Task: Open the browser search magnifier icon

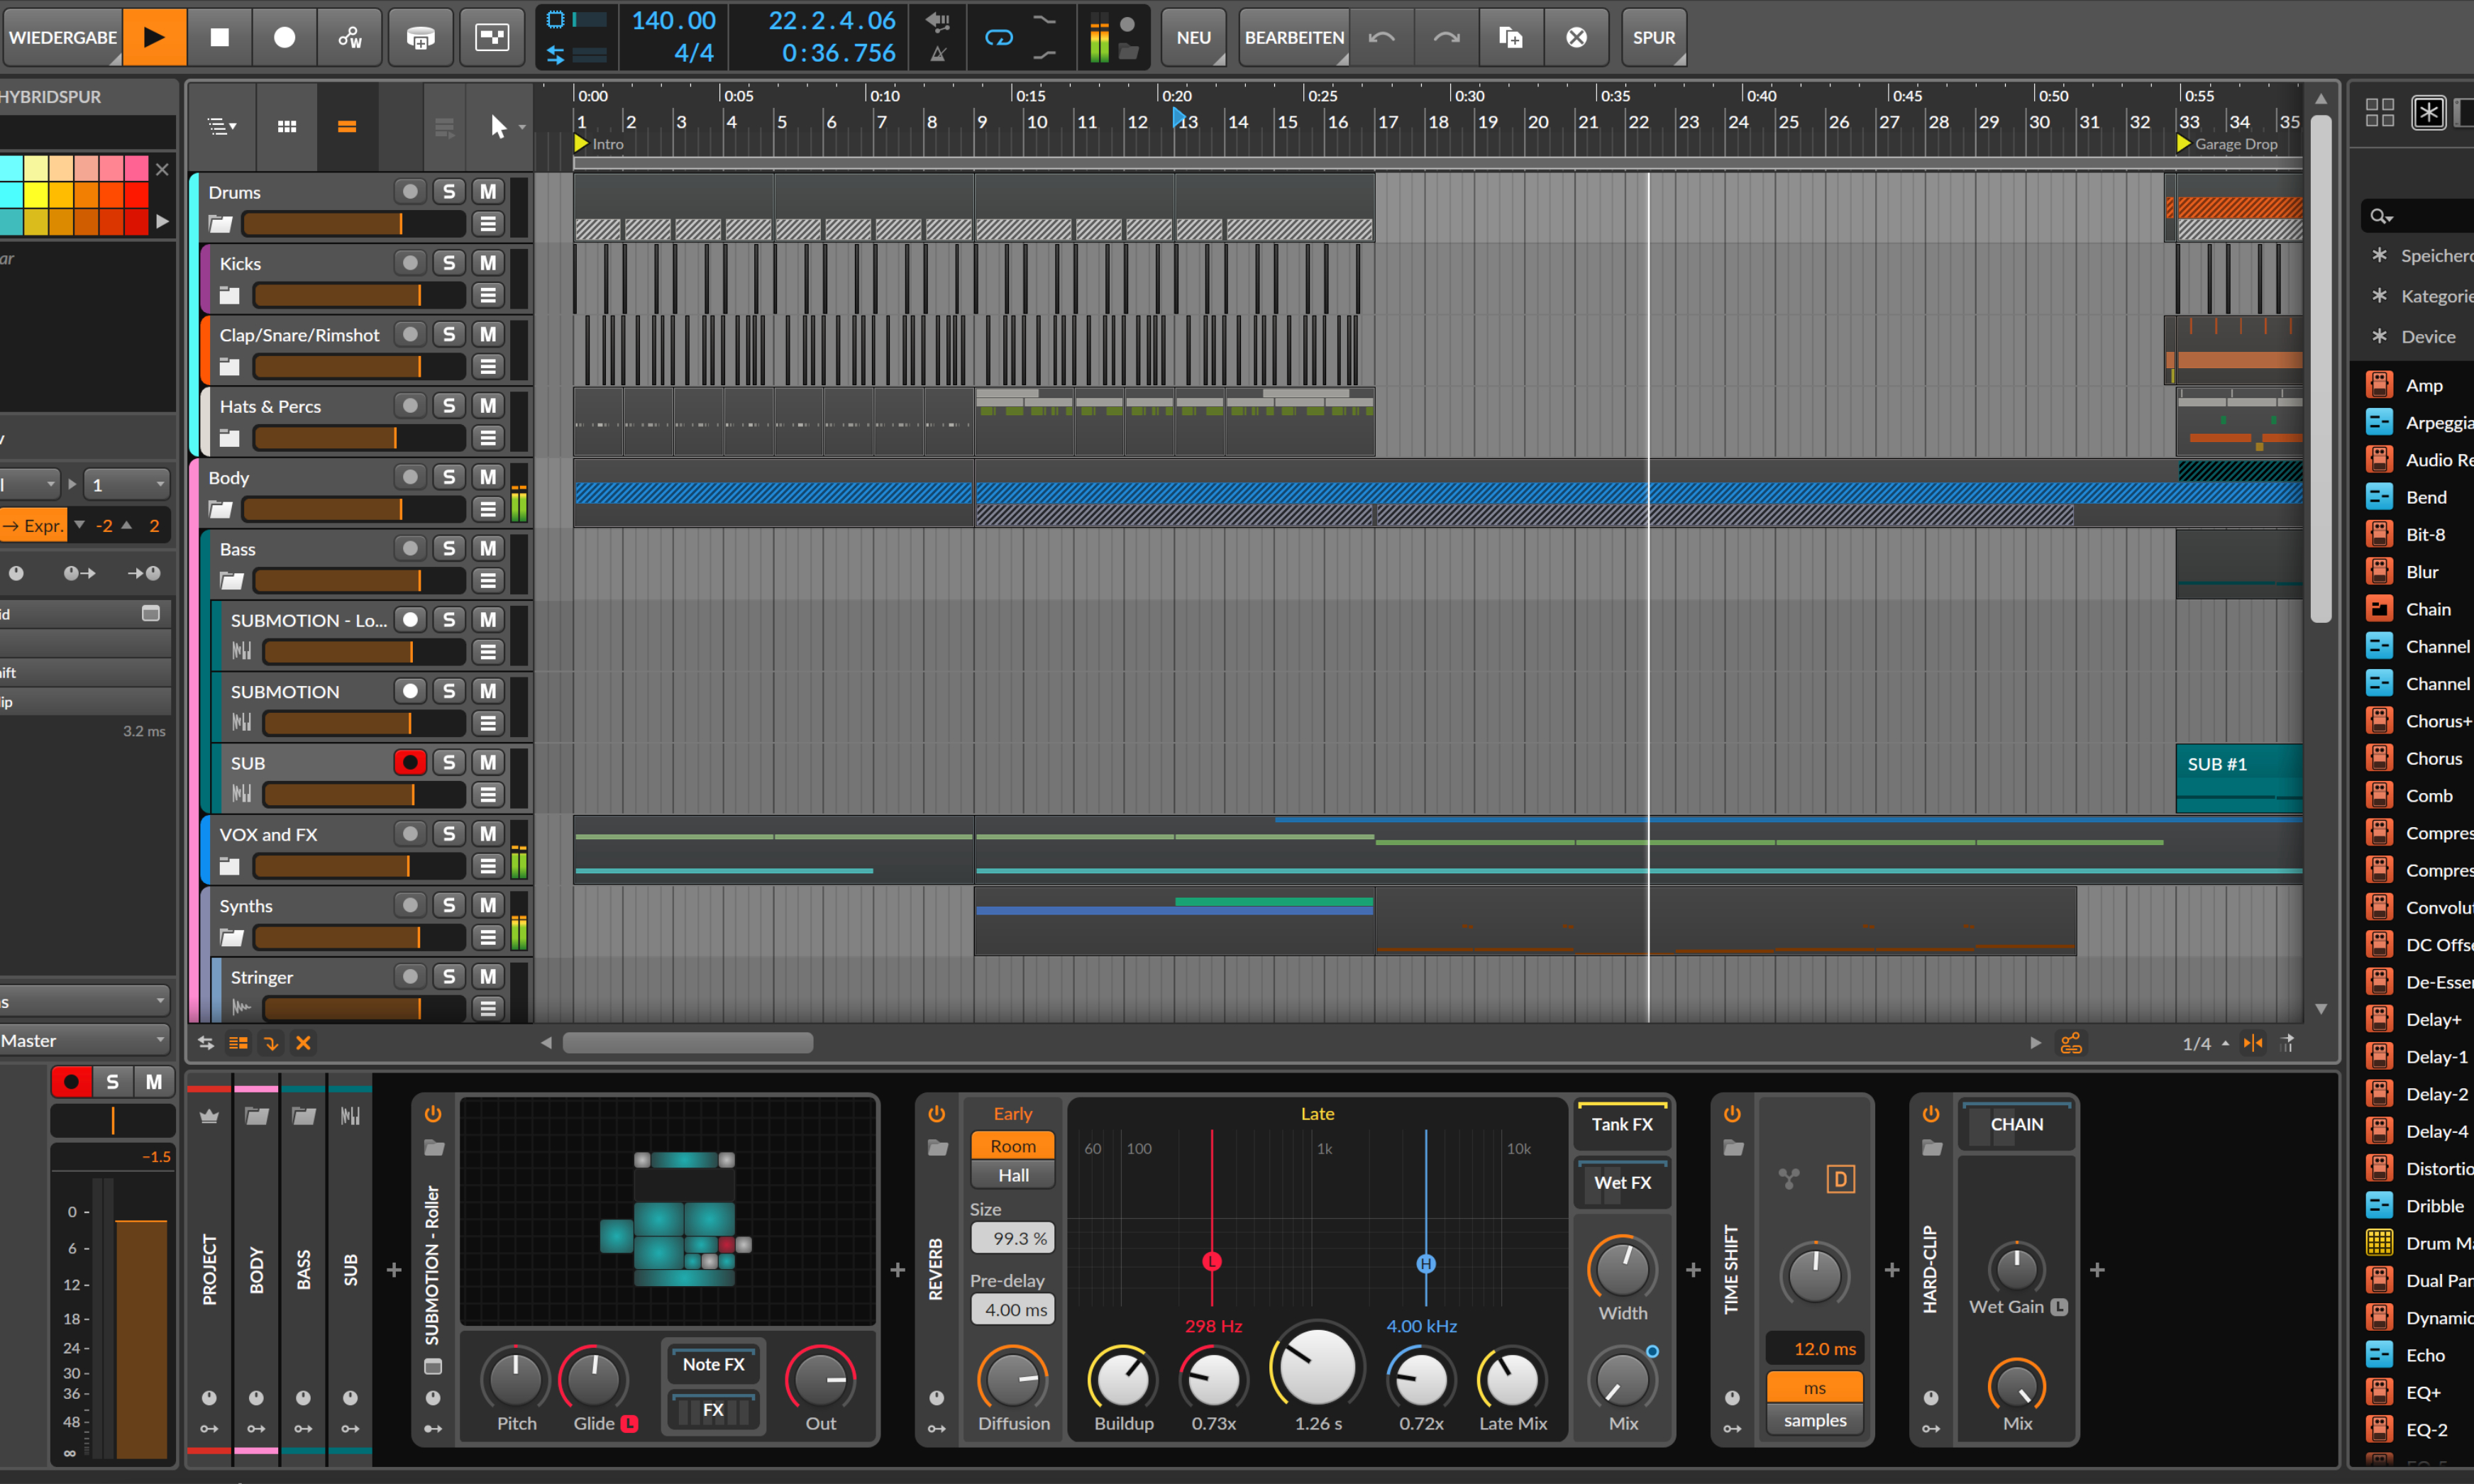Action: [2382, 216]
